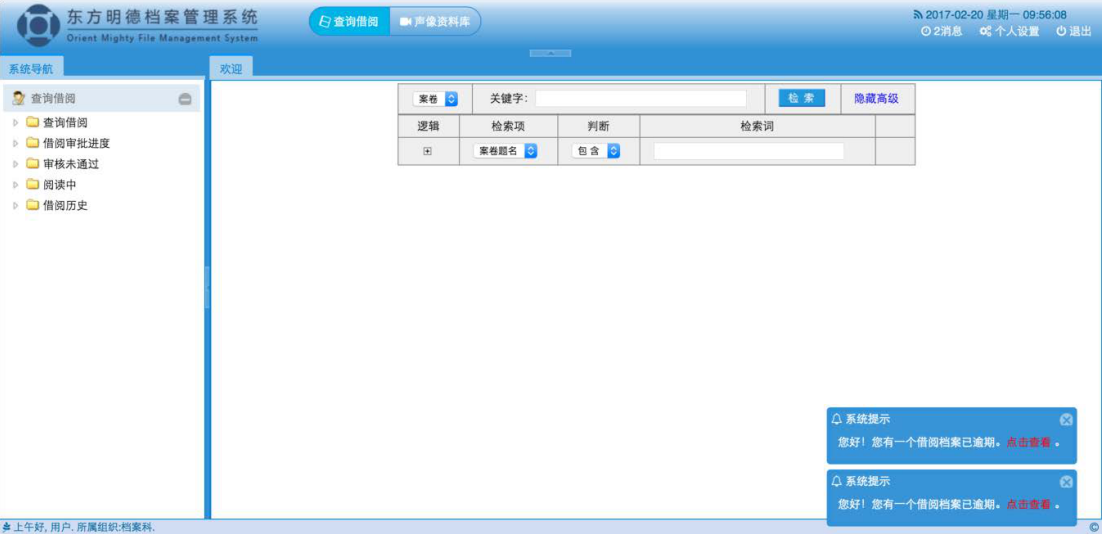The width and height of the screenshot is (1104, 534).
Task: Select the 欢迎 tab
Action: coord(231,69)
